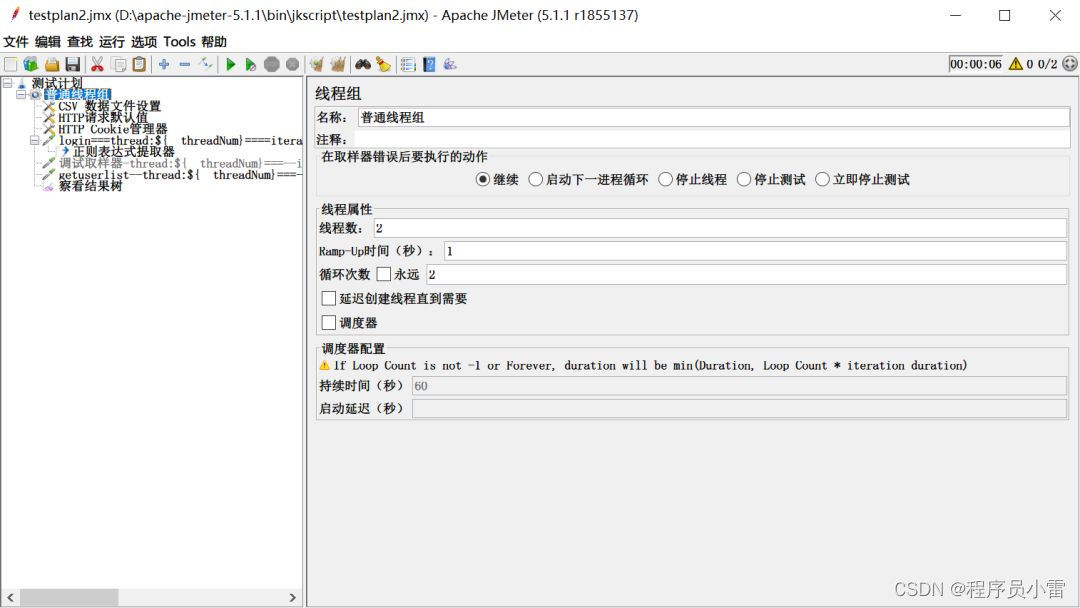Open the Tools menu
This screenshot has height=608, width=1080.
180,42
